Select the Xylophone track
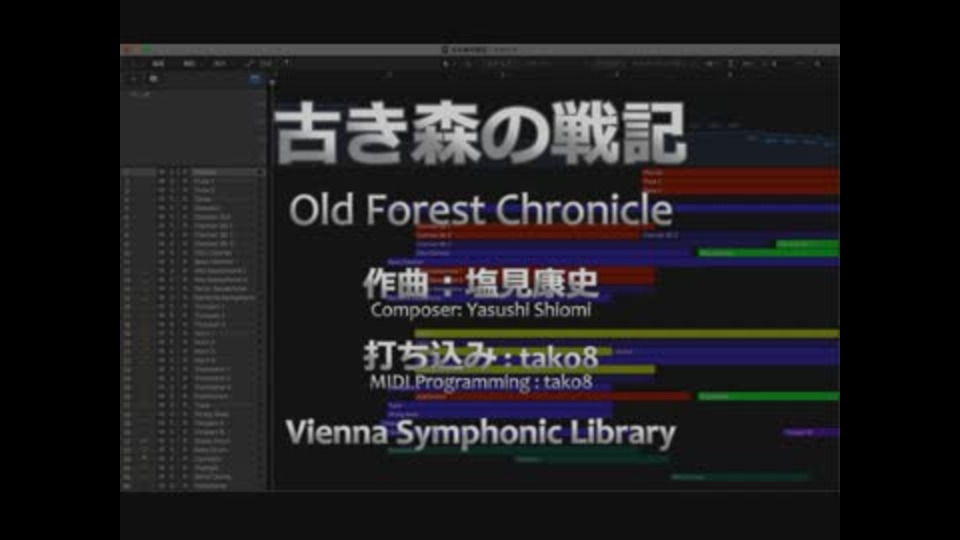The image size is (960, 540). coord(193,486)
